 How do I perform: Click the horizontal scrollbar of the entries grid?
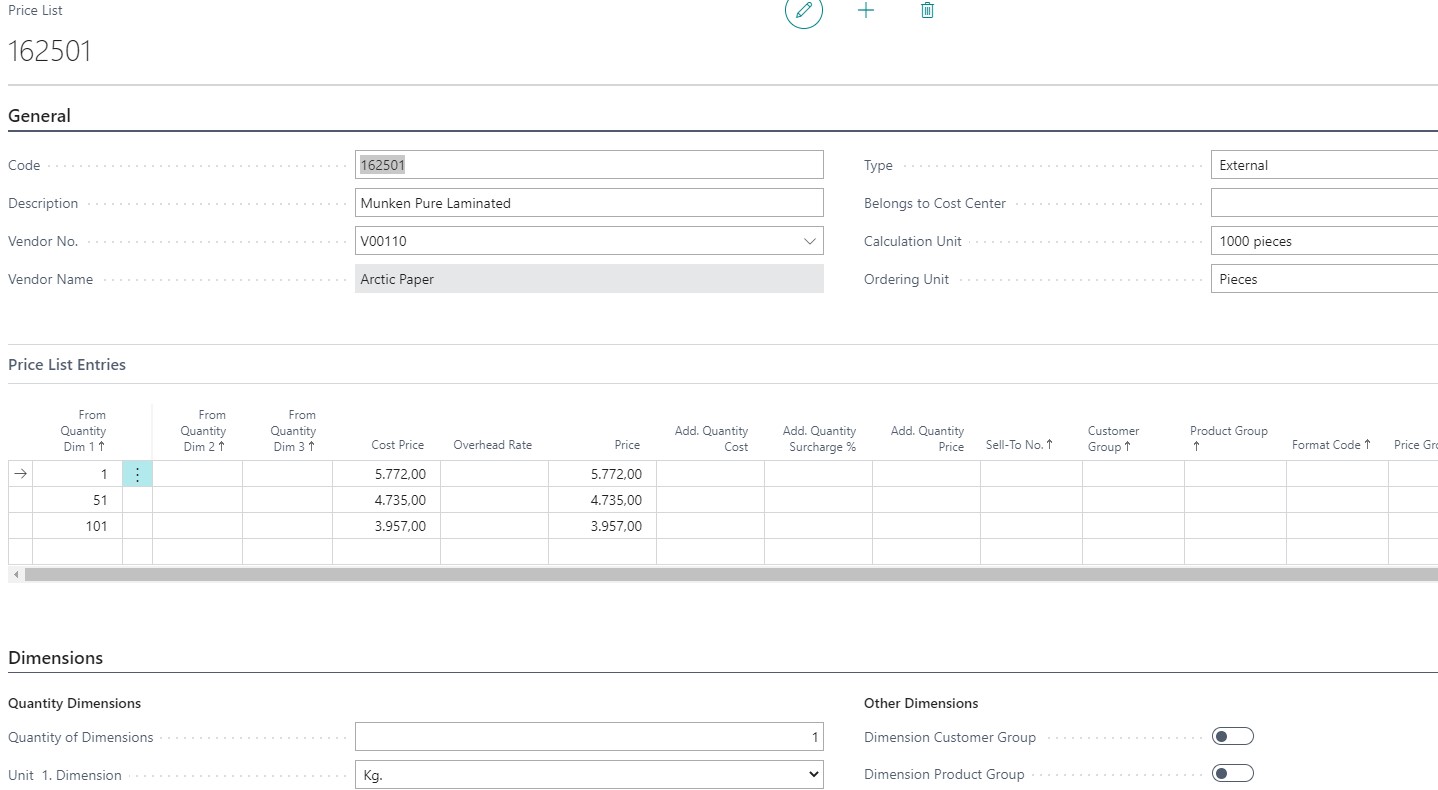(731, 574)
